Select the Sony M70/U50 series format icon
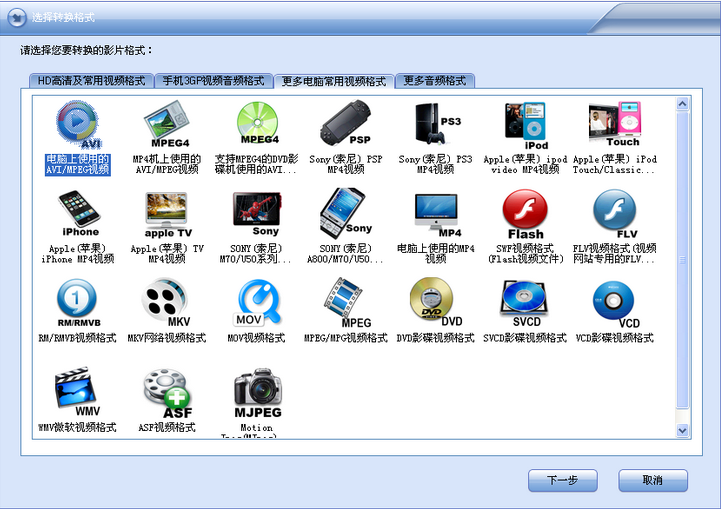721x509 pixels. point(257,214)
